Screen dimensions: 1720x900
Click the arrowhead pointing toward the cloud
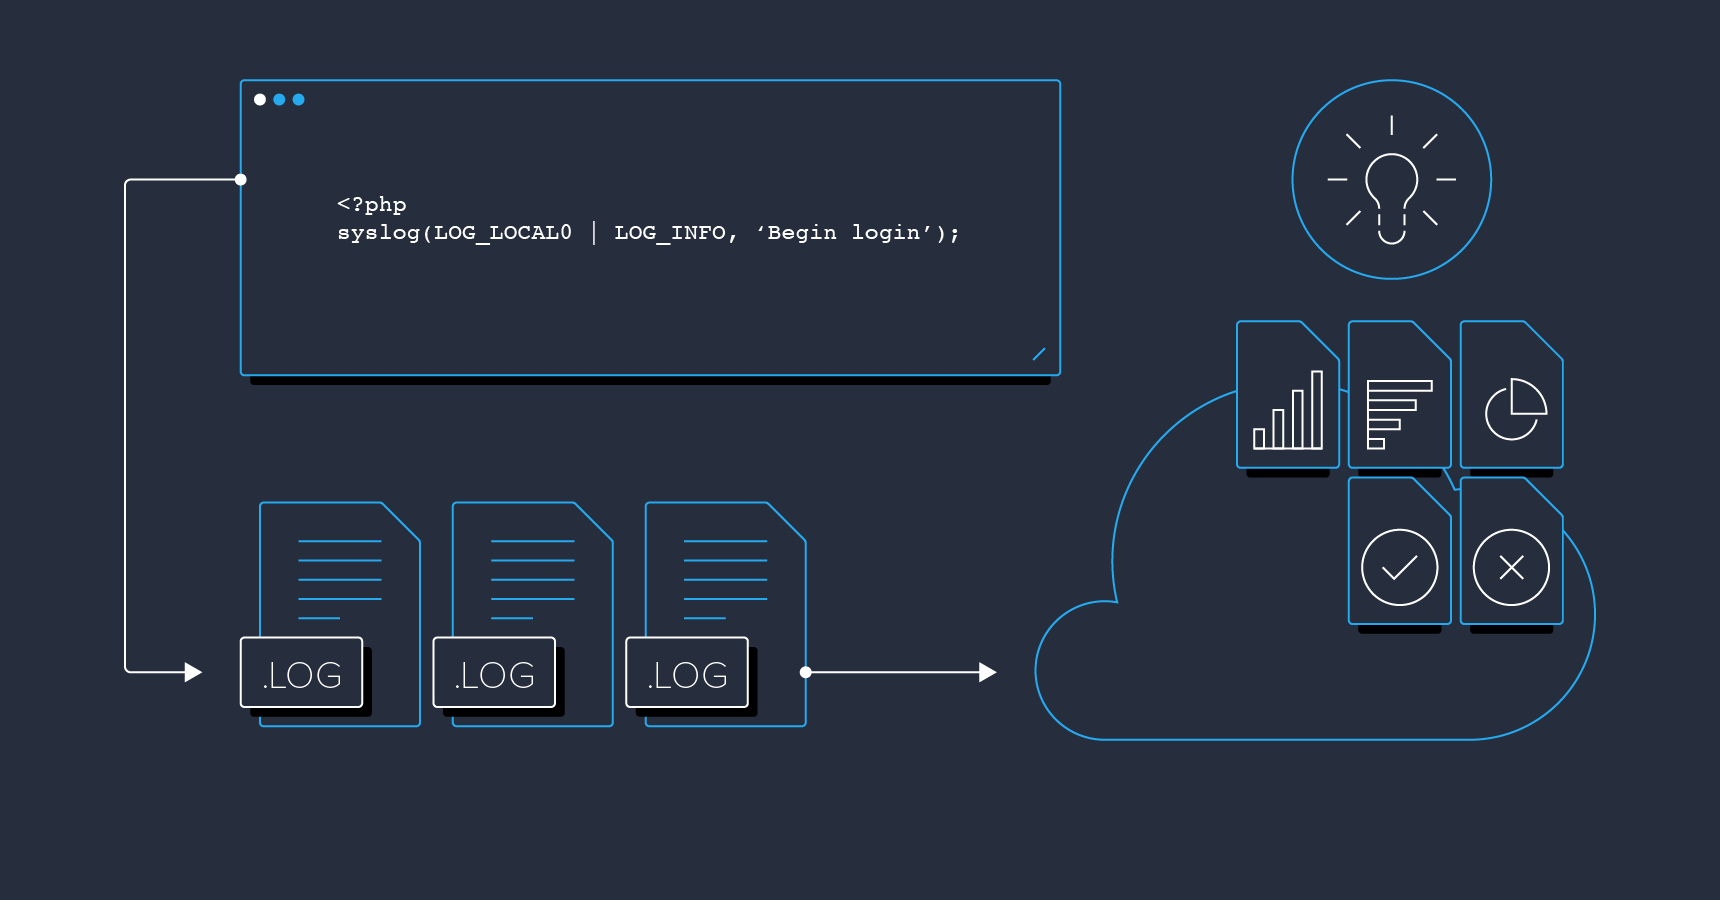click(x=987, y=672)
